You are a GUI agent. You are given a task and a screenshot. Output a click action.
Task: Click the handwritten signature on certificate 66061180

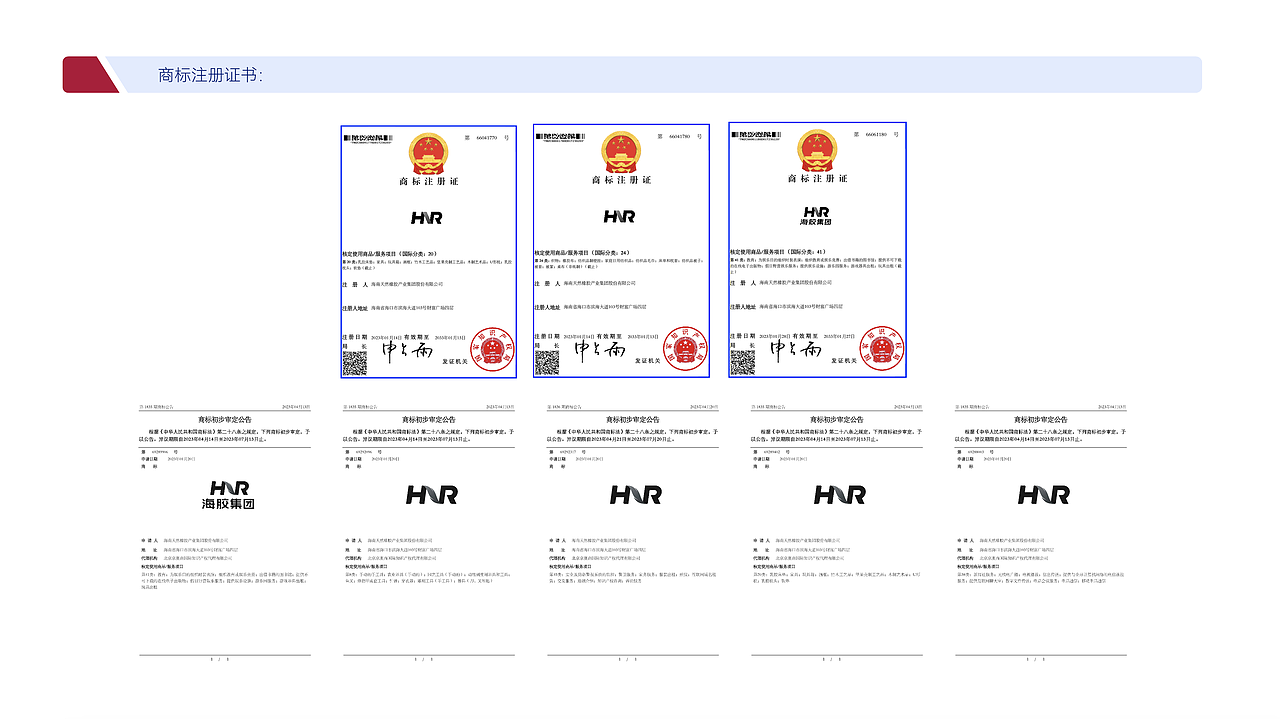(797, 350)
